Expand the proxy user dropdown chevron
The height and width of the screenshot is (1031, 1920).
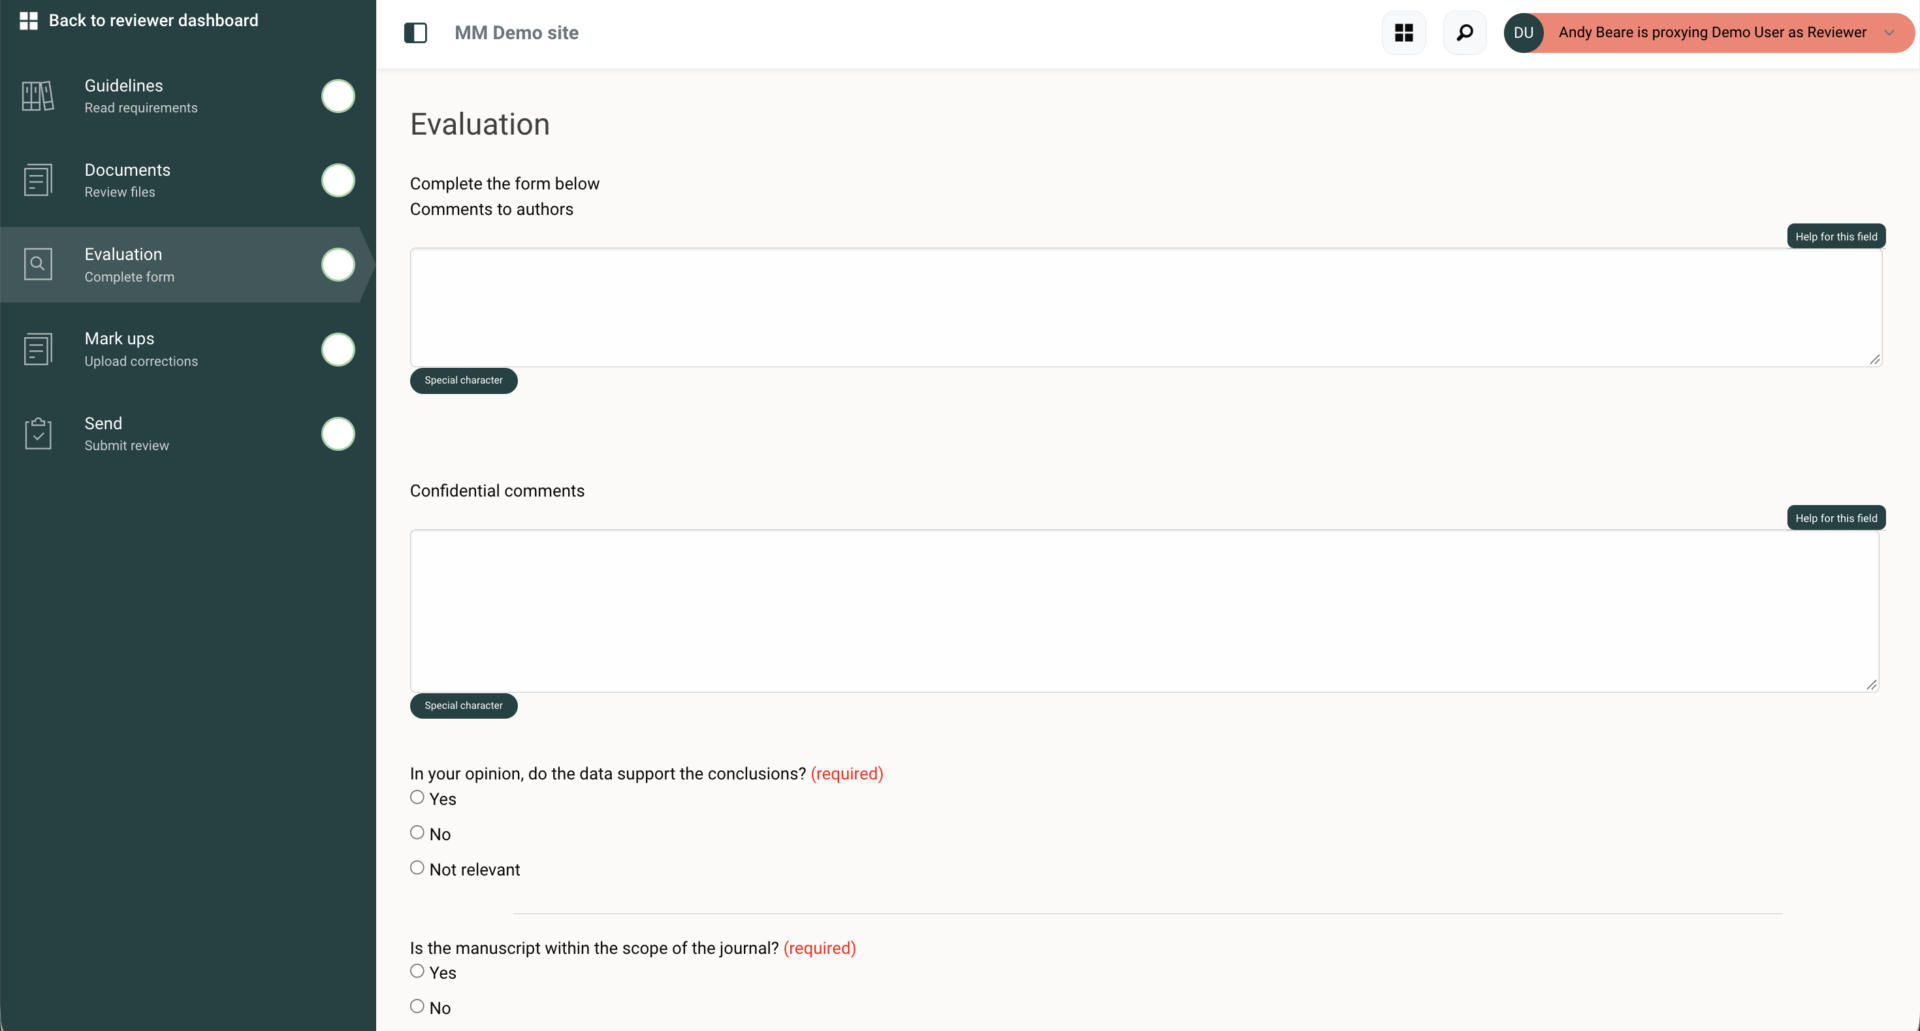point(1889,33)
